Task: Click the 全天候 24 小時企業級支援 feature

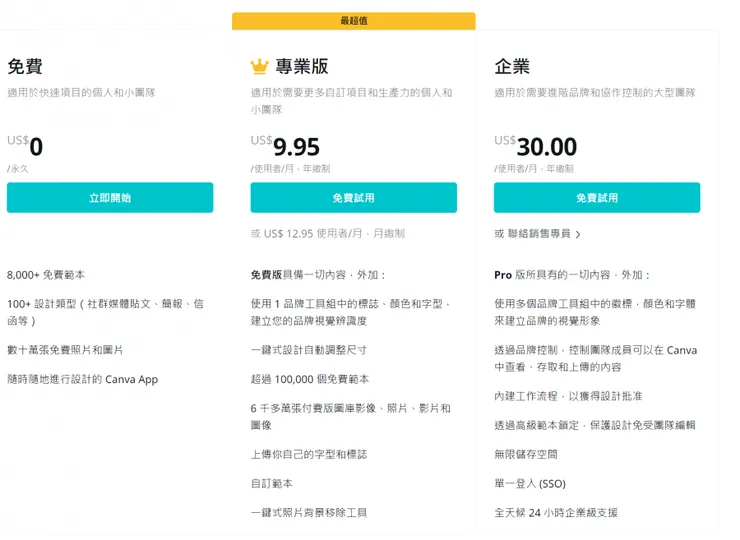Action: [556, 512]
